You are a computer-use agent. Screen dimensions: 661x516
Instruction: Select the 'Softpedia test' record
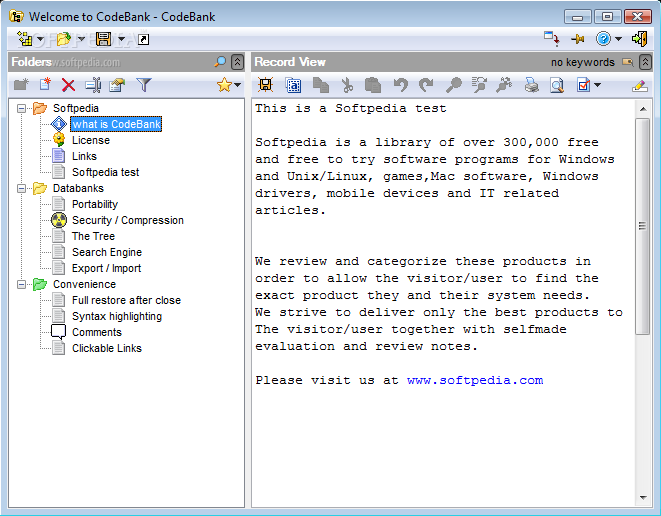click(105, 172)
